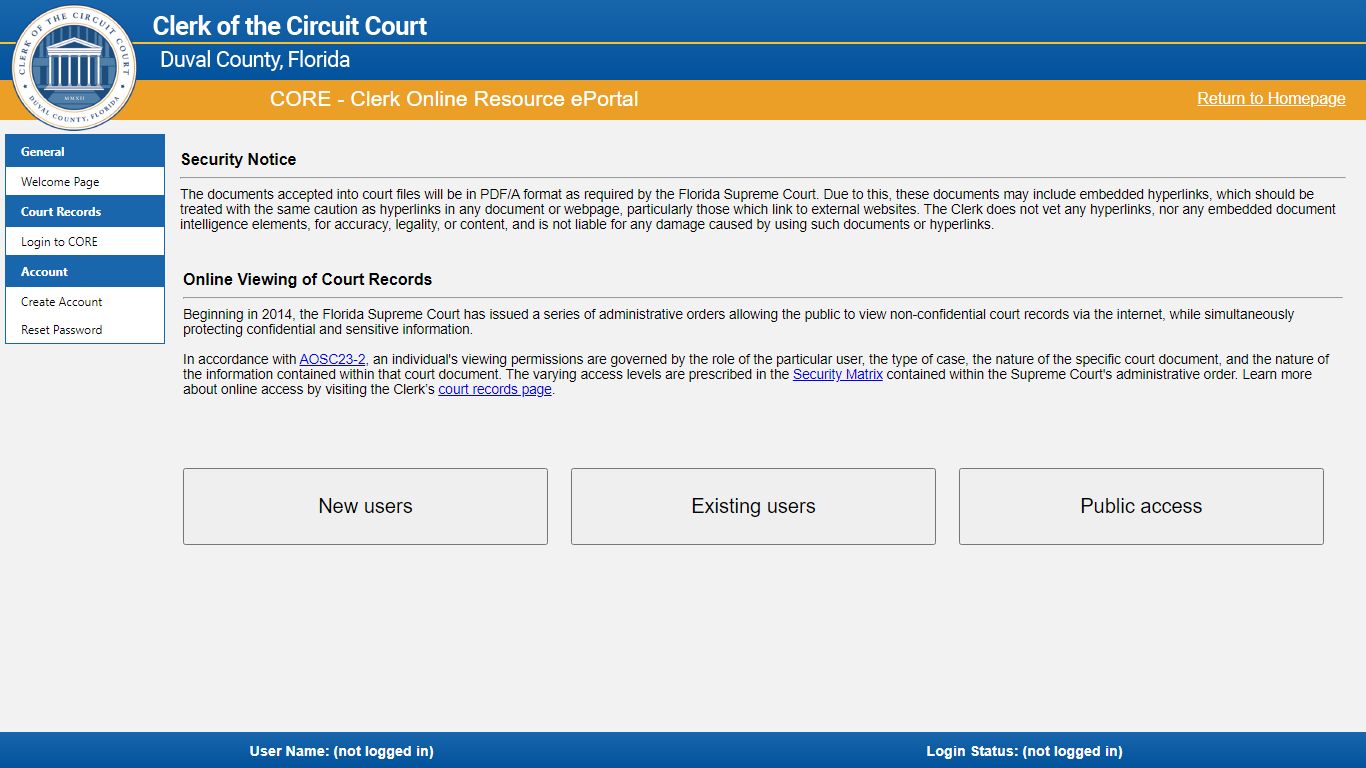Image resolution: width=1366 pixels, height=768 pixels.
Task: Click the PDF/A format security notice paragraph
Action: point(758,209)
